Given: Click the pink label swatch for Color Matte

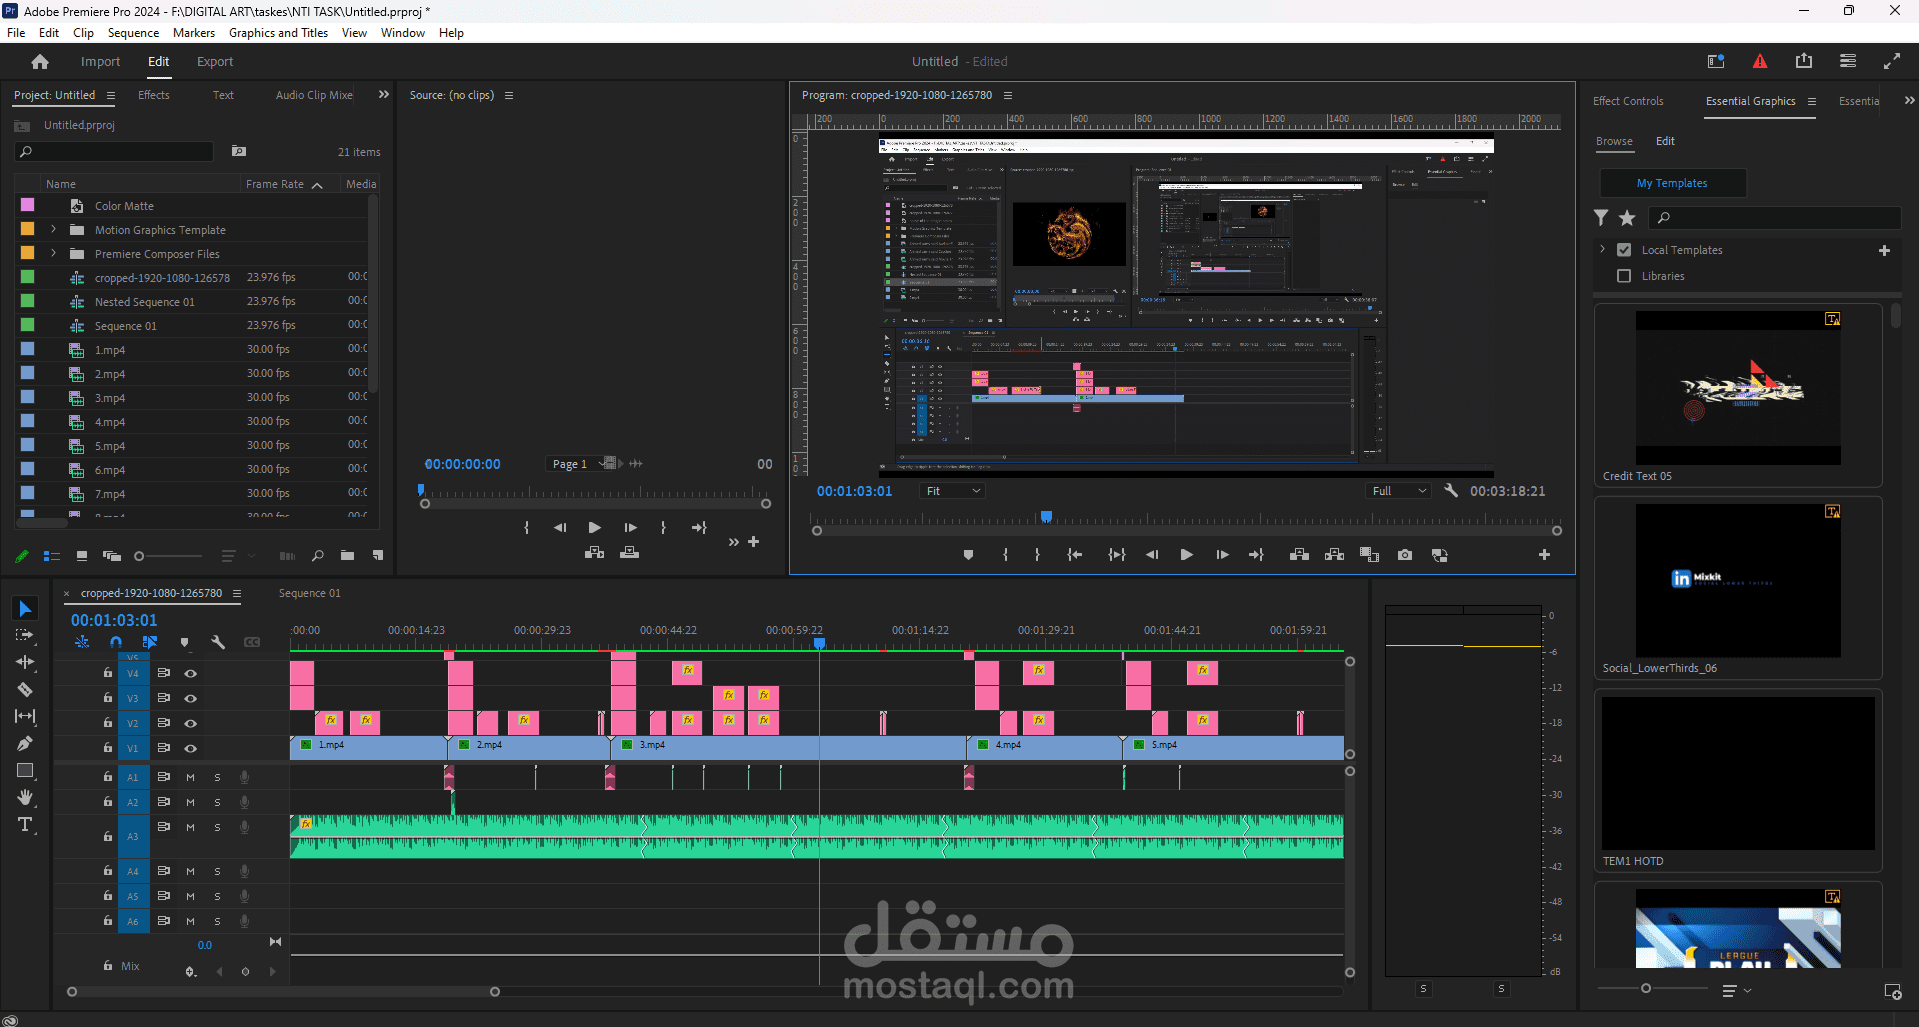Looking at the screenshot, I should (x=28, y=205).
